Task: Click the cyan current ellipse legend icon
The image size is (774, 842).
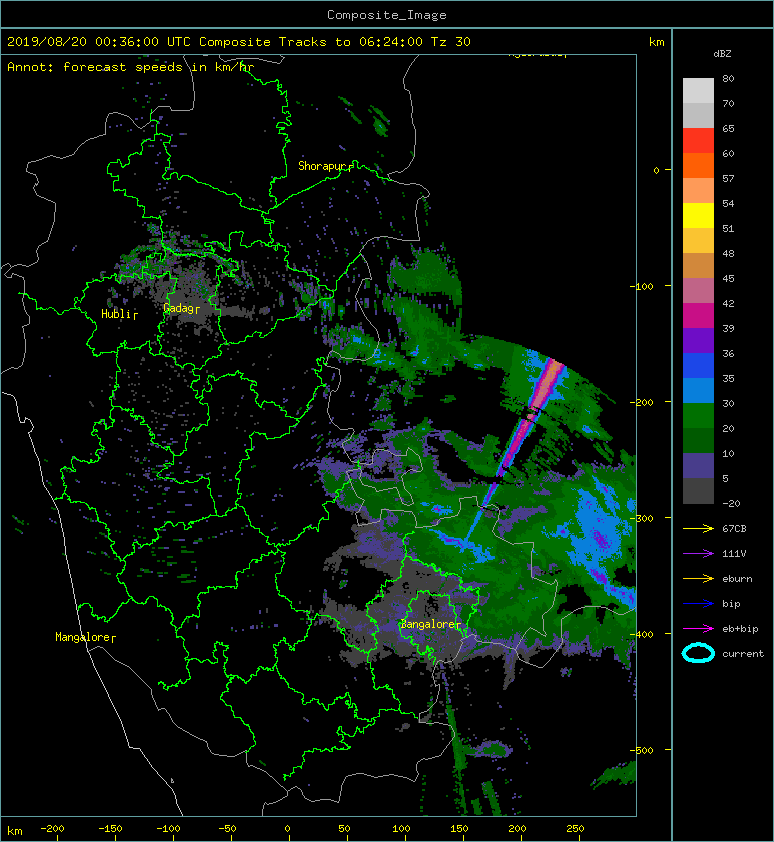Action: [698, 653]
